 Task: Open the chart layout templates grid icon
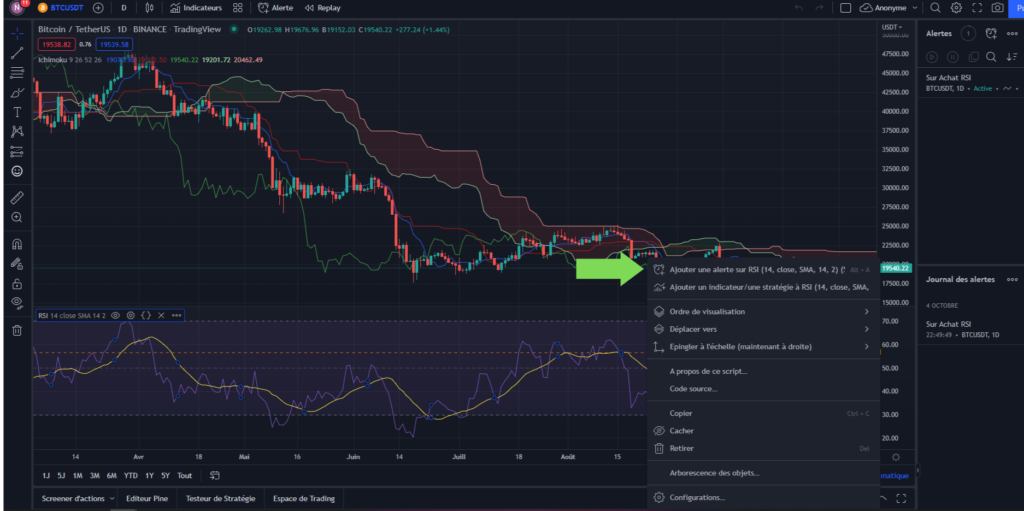point(238,8)
